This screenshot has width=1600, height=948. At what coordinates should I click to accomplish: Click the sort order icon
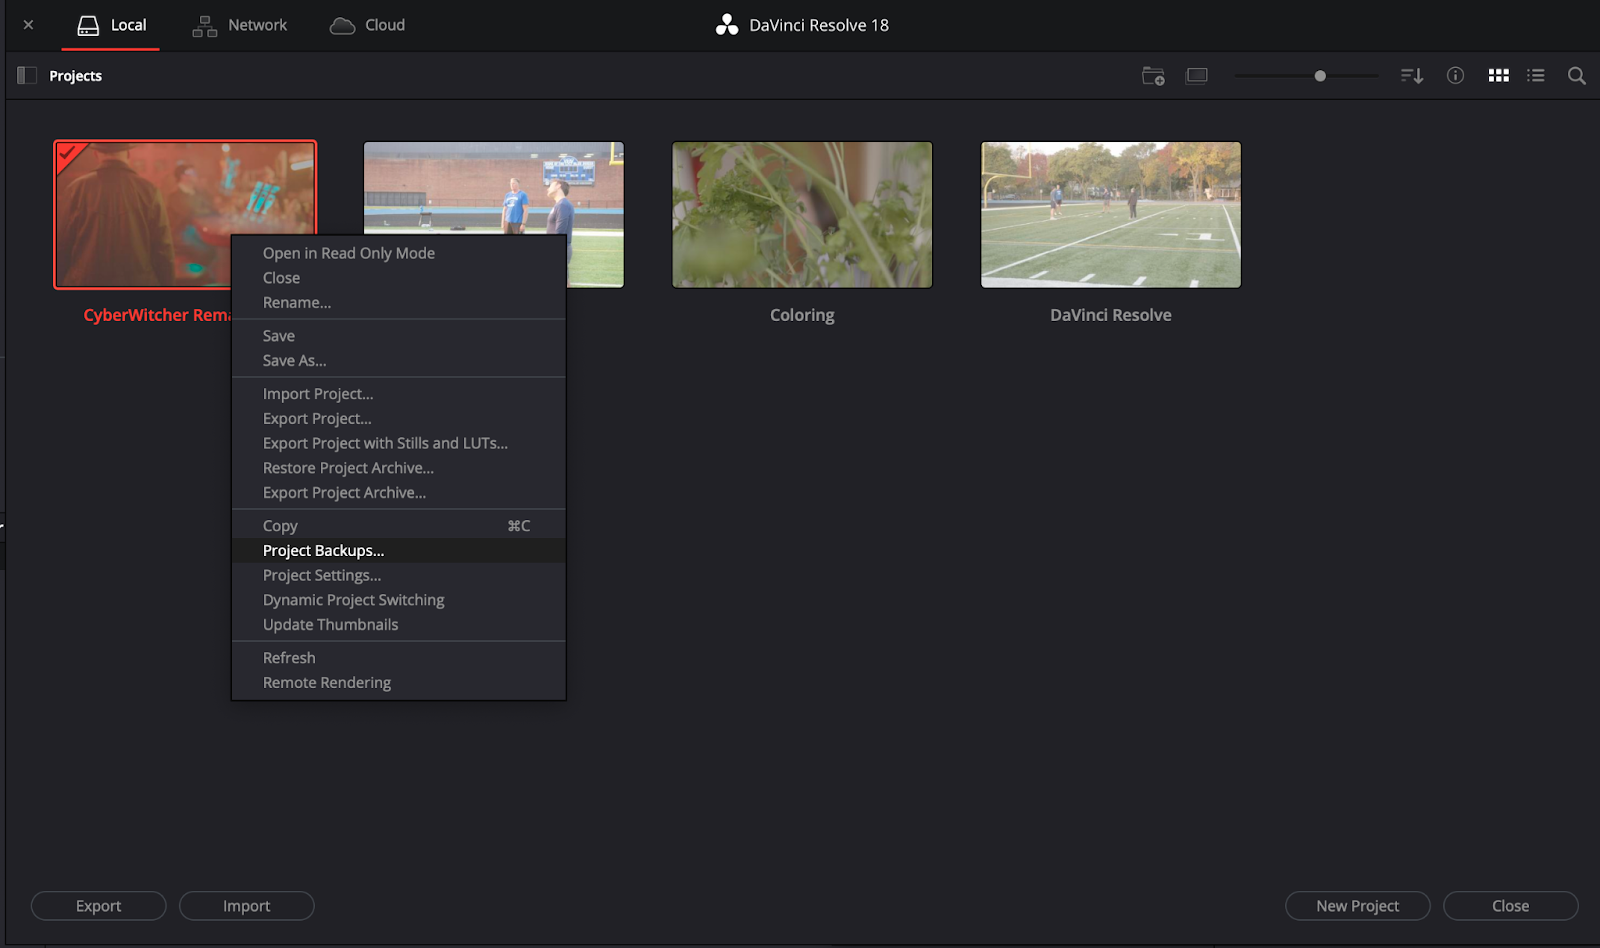[x=1411, y=75]
